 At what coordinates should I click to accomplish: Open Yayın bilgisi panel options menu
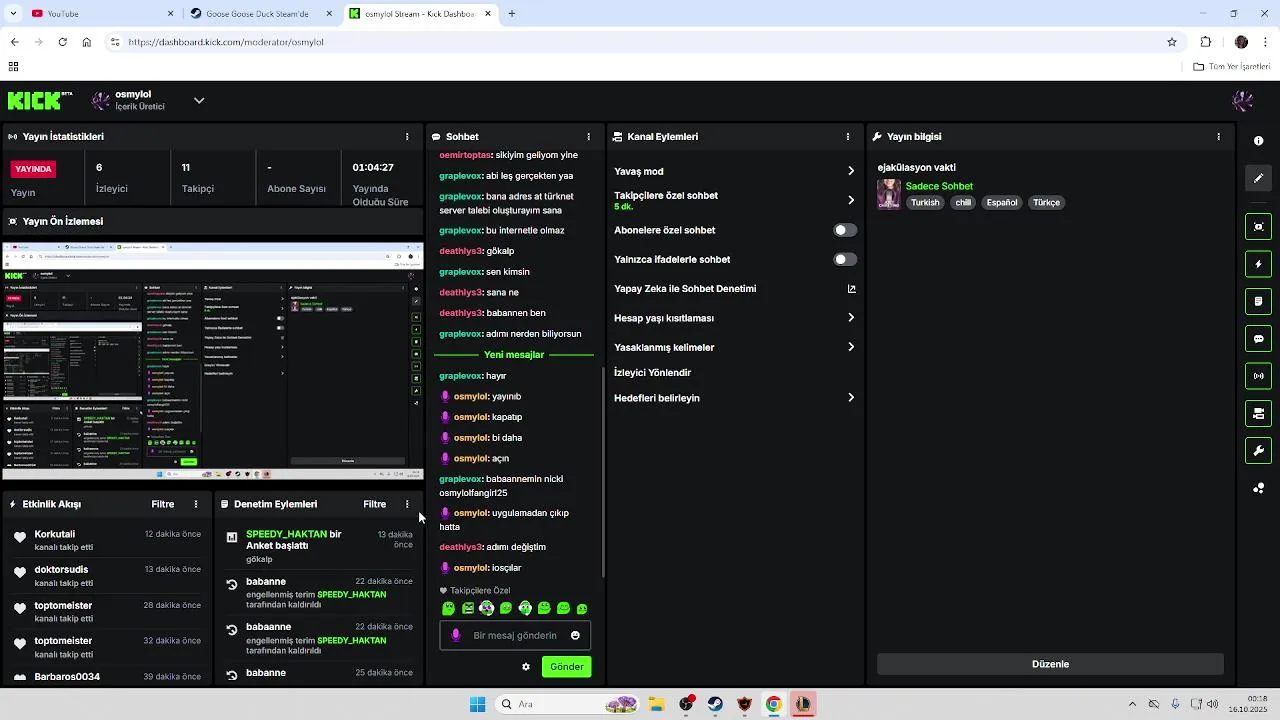coord(1218,136)
